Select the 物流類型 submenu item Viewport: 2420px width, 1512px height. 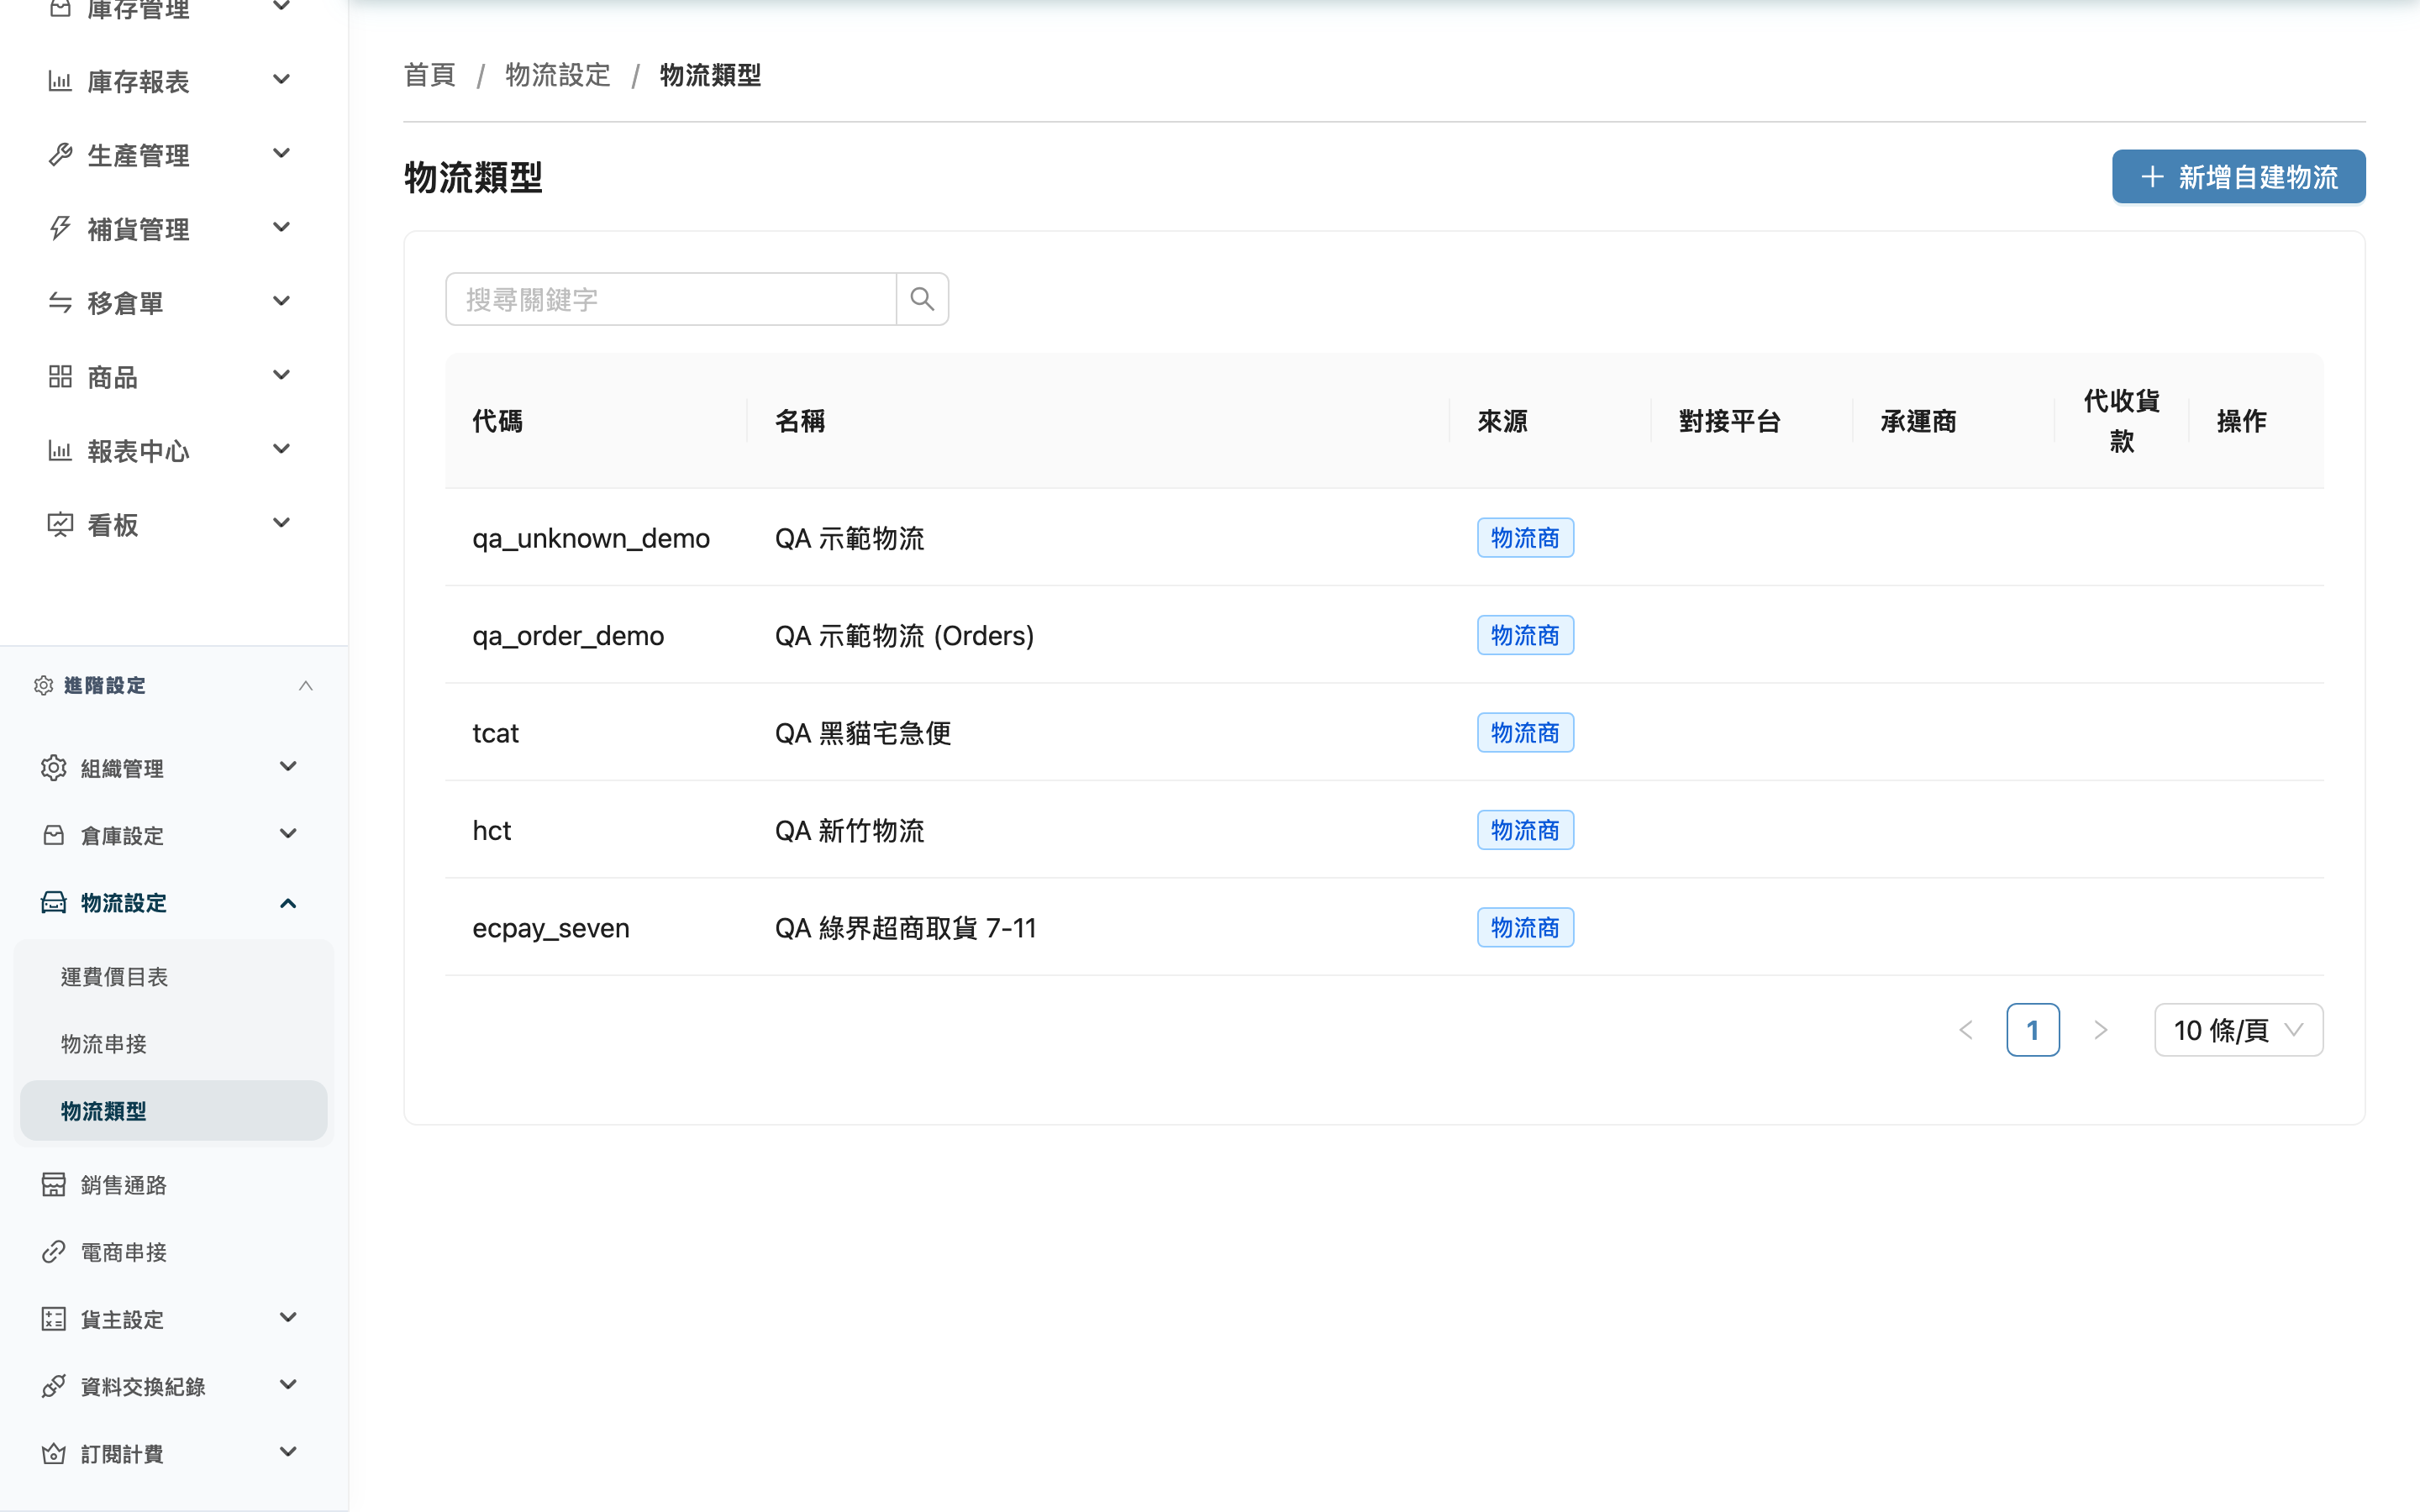(x=174, y=1111)
